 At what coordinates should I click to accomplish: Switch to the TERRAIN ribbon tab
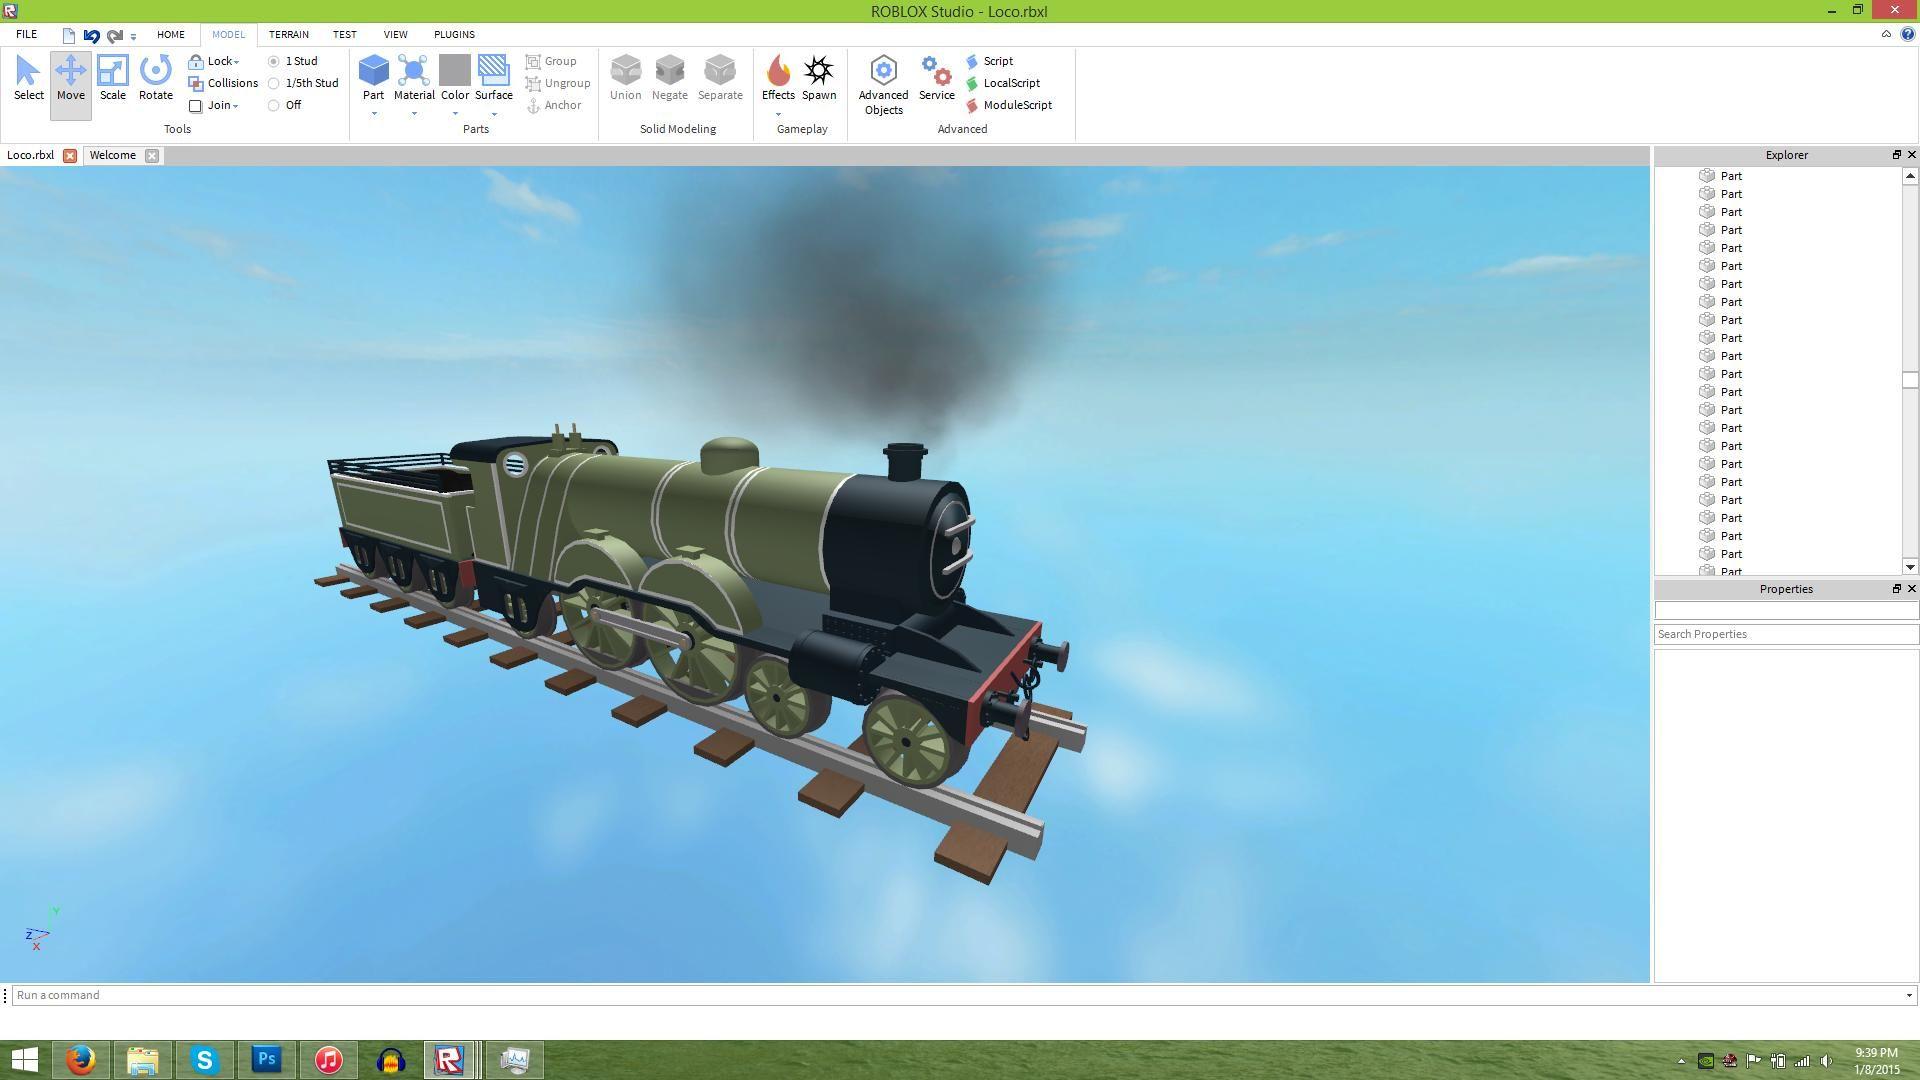(x=288, y=34)
